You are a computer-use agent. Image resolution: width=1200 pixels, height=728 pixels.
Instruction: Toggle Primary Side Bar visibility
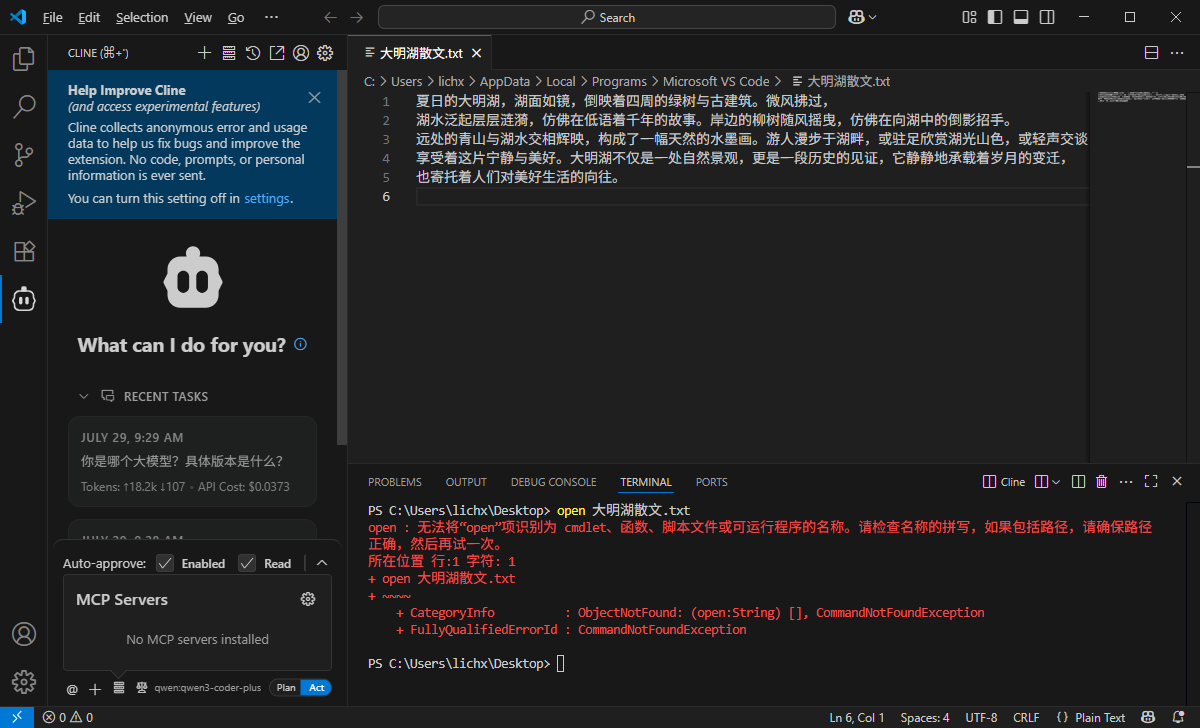click(994, 17)
